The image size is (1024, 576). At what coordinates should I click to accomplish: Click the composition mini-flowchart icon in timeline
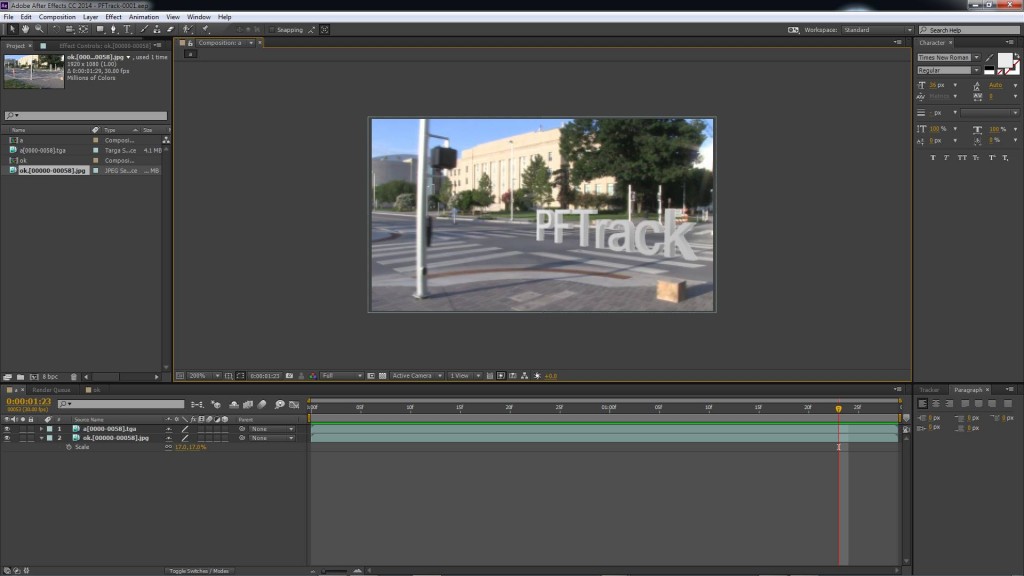pos(197,405)
